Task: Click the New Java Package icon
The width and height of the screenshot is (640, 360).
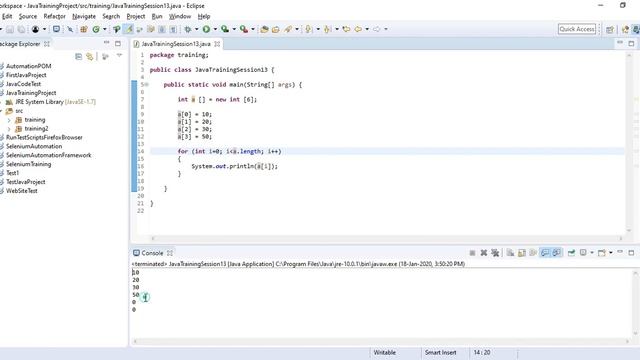Action: pyautogui.click(x=84, y=29)
